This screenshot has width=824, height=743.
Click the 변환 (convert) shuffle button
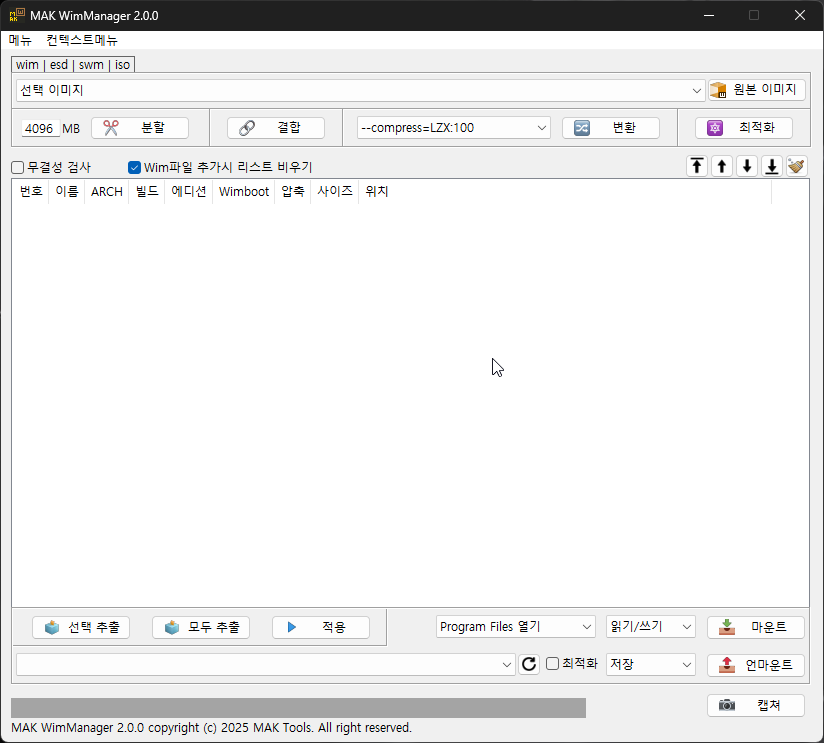pos(611,128)
